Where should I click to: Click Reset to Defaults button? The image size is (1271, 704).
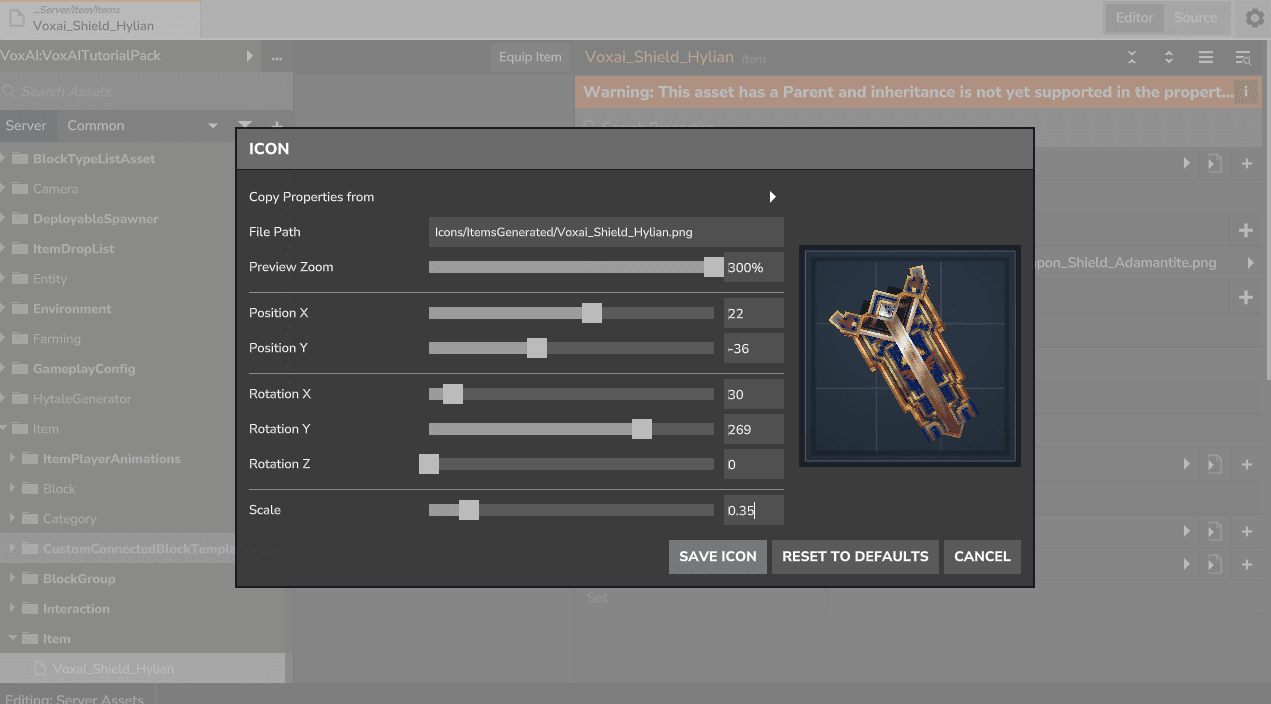(x=855, y=557)
